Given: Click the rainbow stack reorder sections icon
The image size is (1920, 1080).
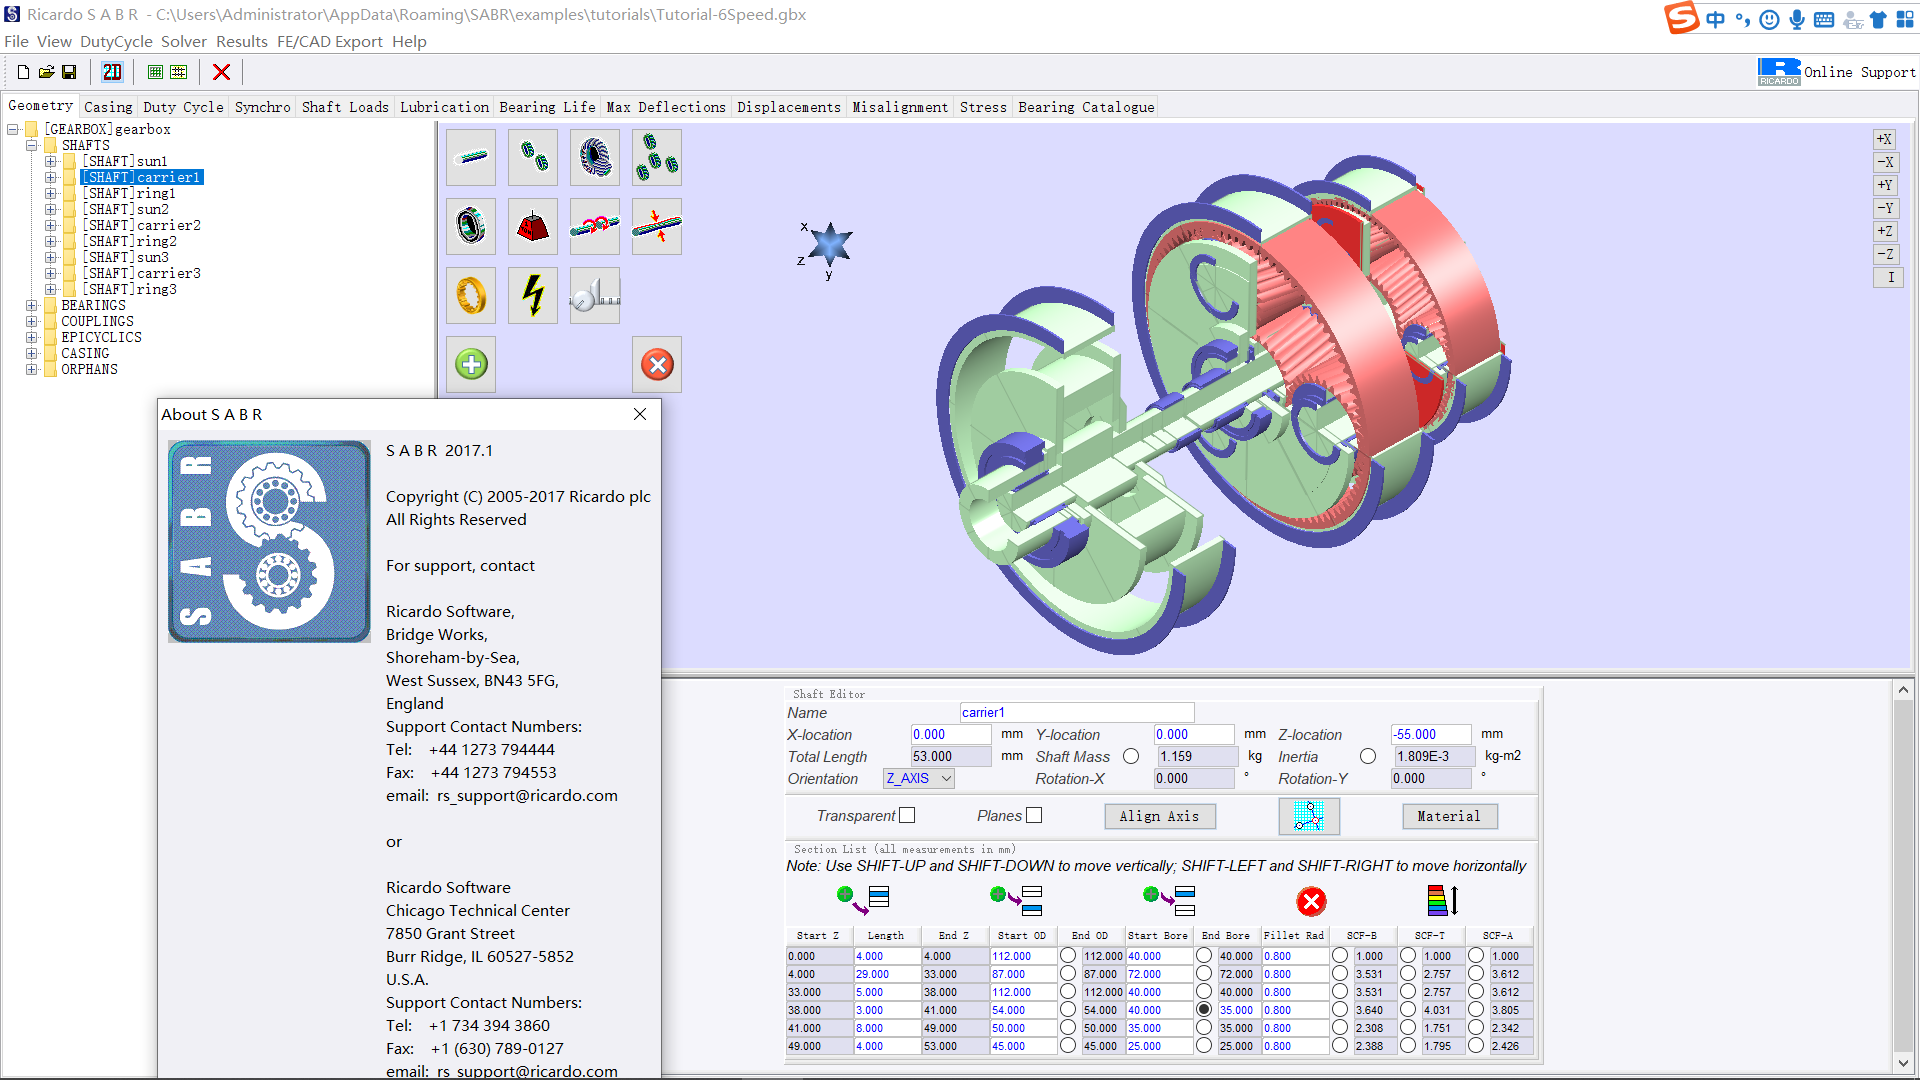Looking at the screenshot, I should coord(1443,900).
